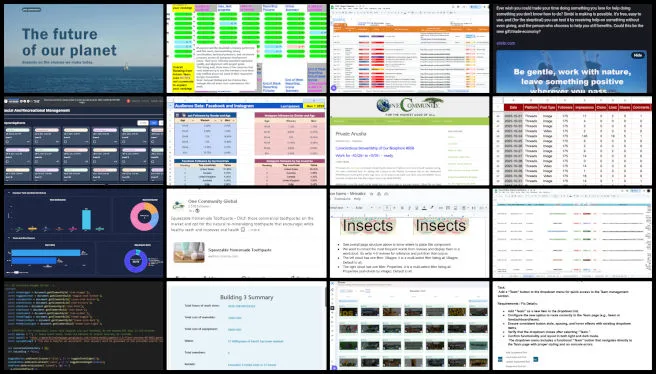The width and height of the screenshot is (656, 374).
Task: Click the right Insects word cloud image
Action: (x=440, y=226)
